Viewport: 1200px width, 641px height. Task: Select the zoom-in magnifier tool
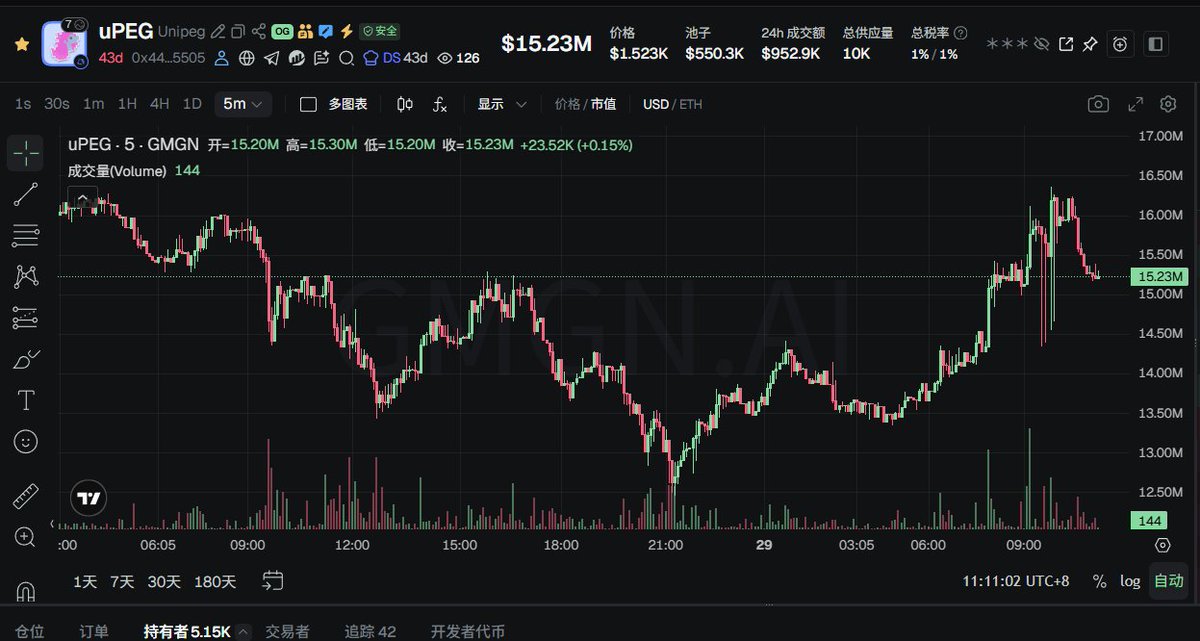[x=26, y=537]
